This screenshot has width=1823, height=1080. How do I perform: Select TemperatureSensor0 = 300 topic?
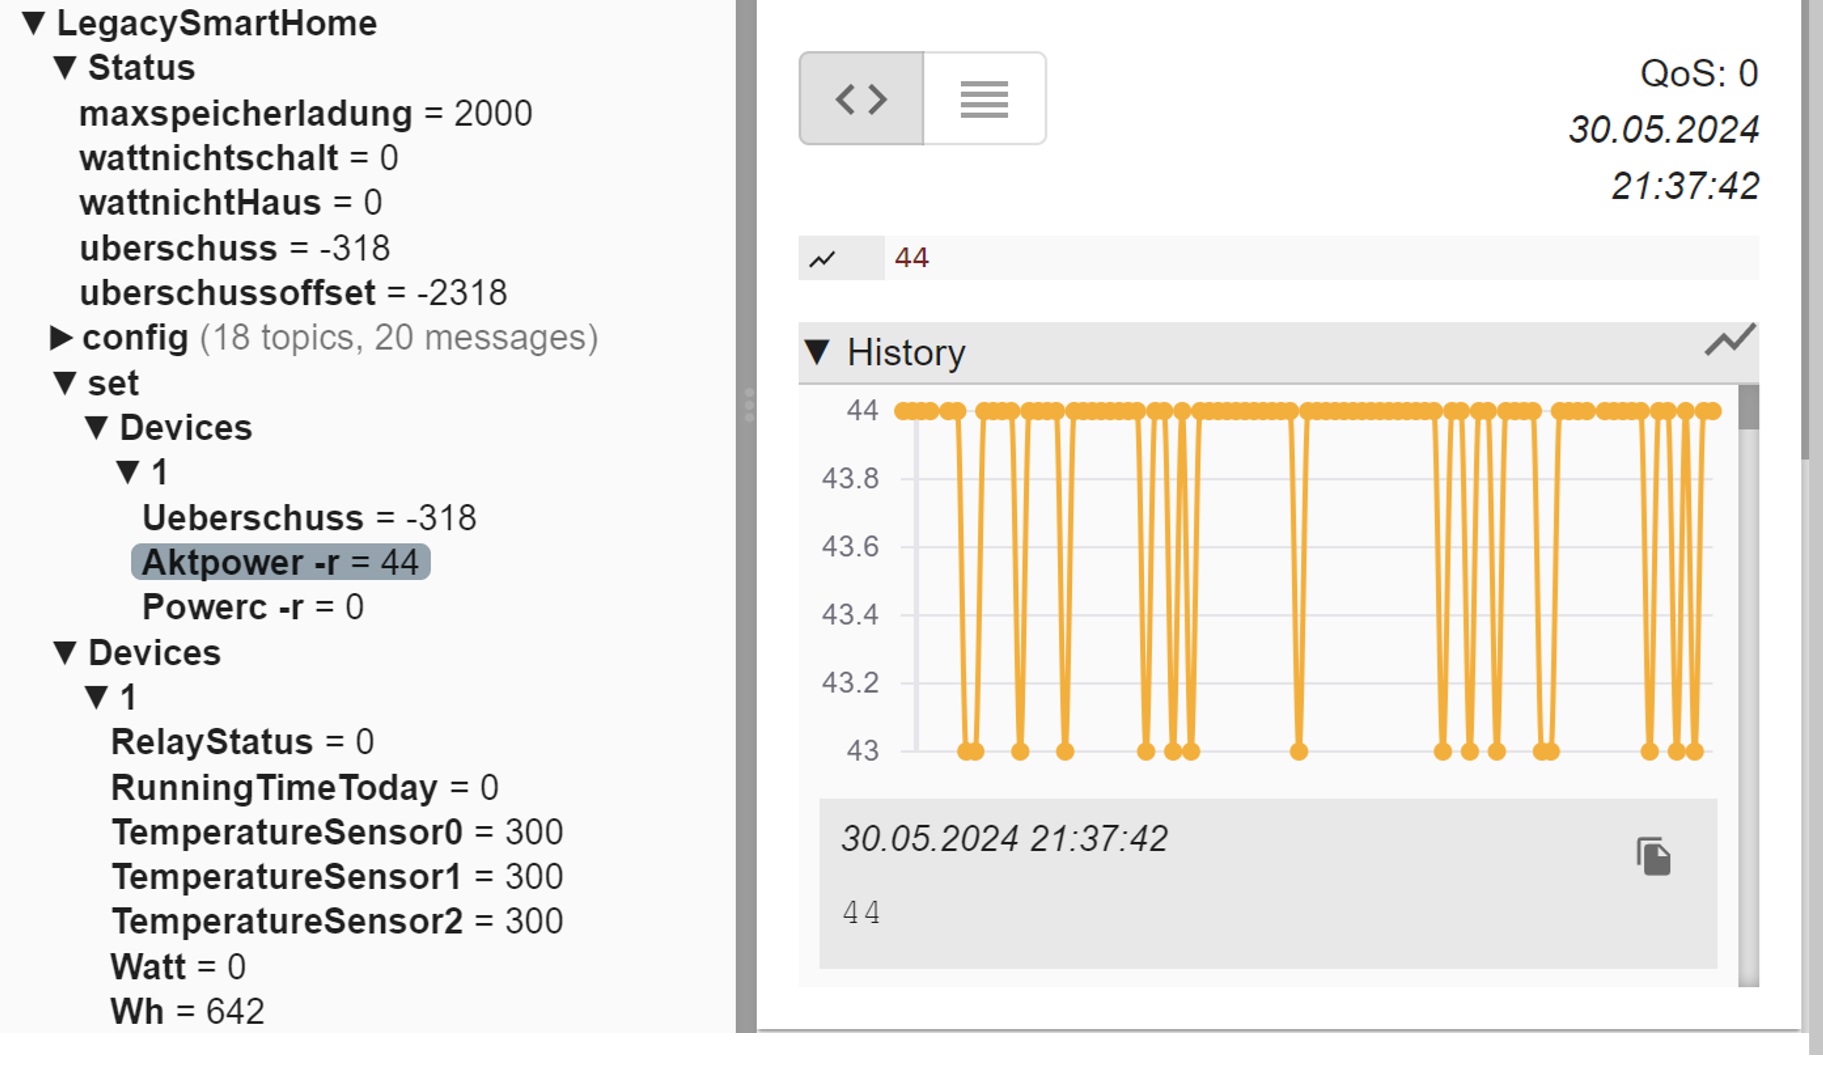(x=337, y=832)
